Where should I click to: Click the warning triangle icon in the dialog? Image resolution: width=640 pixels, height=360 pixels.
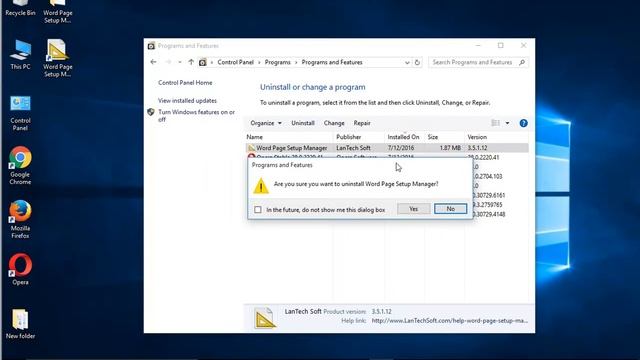(261, 186)
